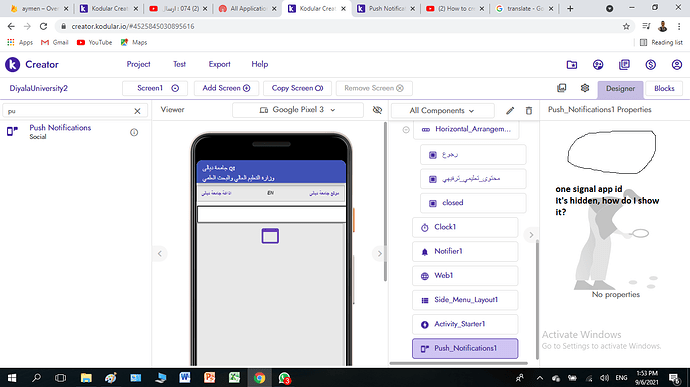This screenshot has width=690, height=387.
Task: Click the Copy Screen button
Action: click(297, 88)
